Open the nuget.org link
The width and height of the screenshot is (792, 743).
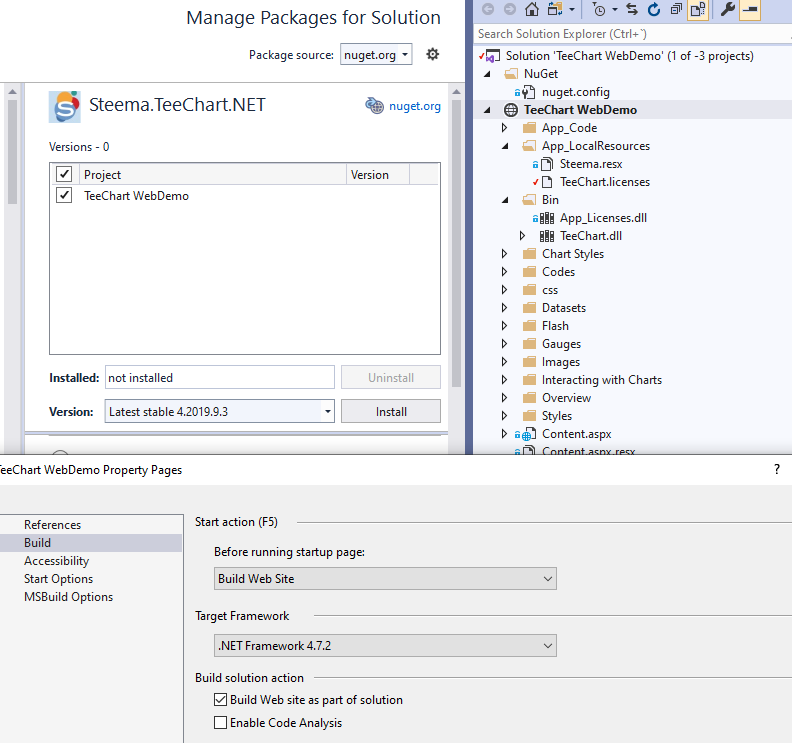(415, 106)
